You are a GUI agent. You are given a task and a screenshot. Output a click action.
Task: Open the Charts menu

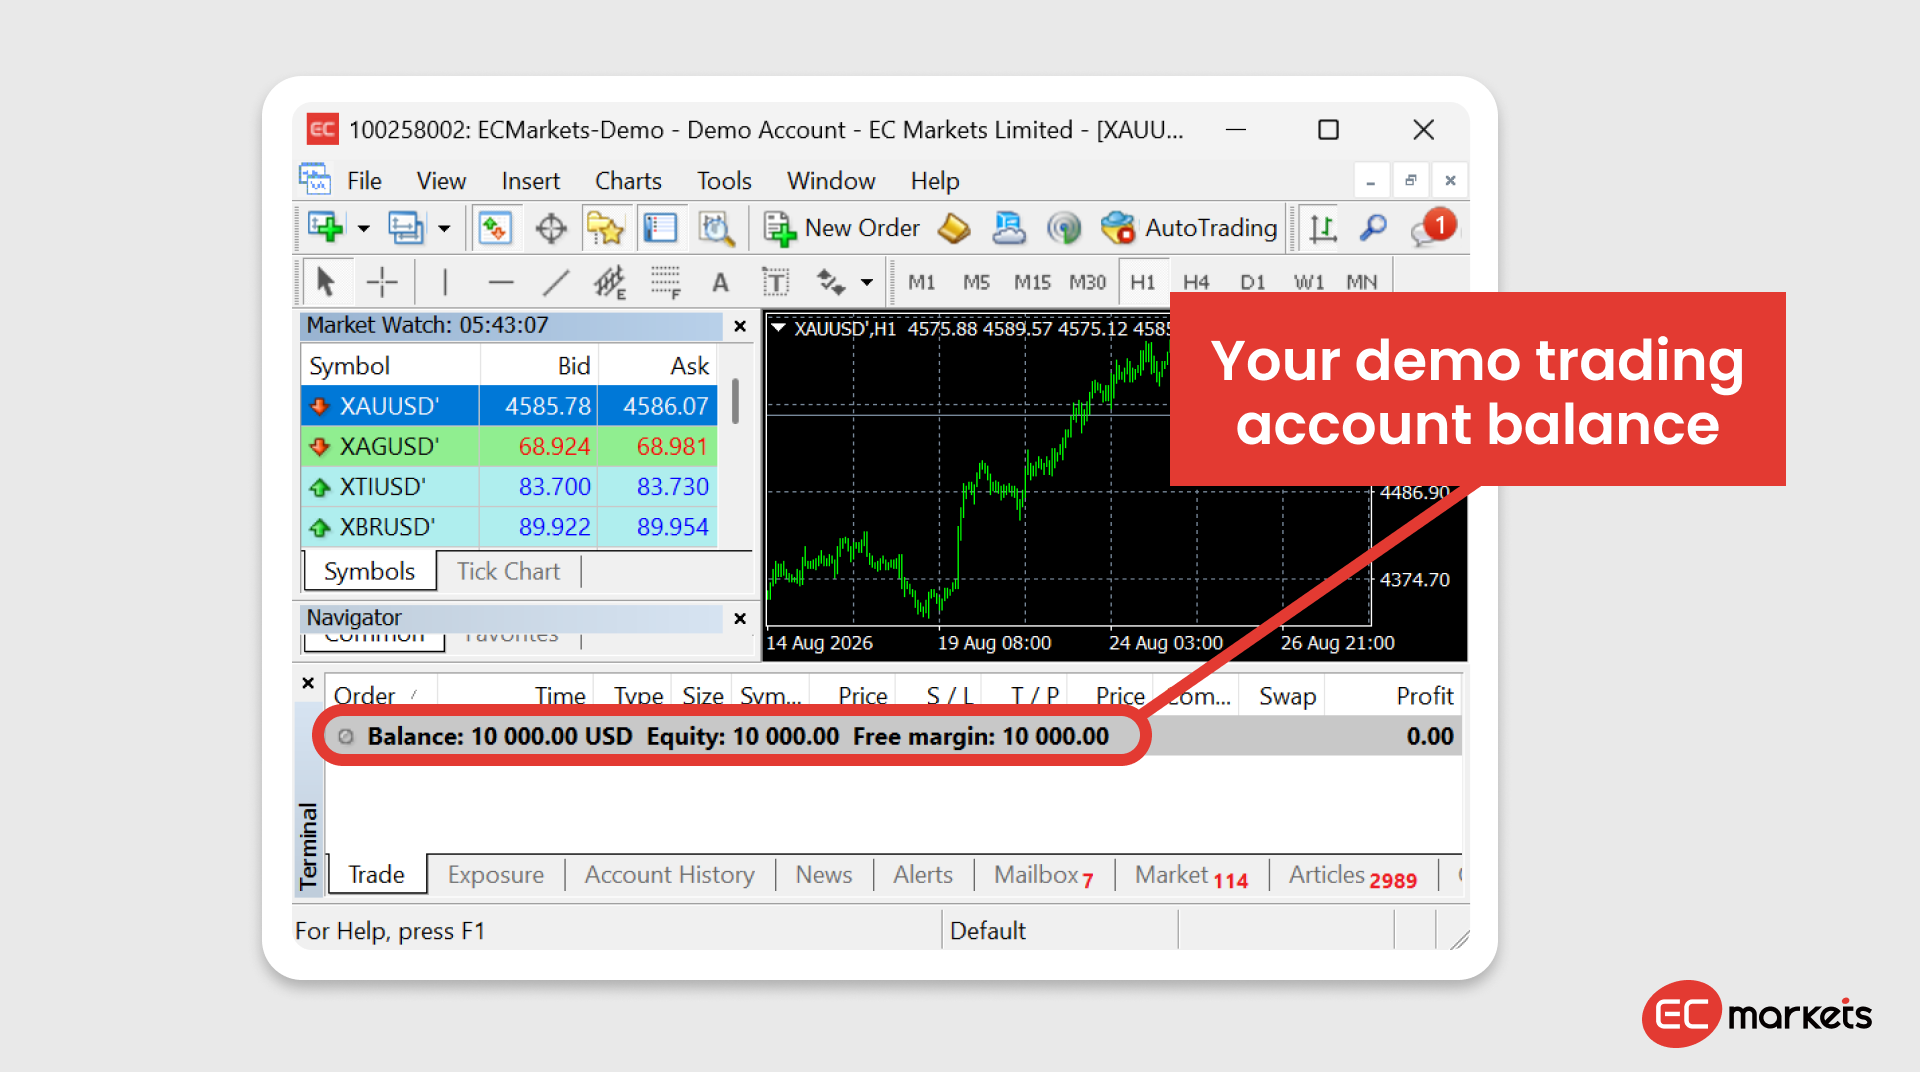[x=628, y=181]
